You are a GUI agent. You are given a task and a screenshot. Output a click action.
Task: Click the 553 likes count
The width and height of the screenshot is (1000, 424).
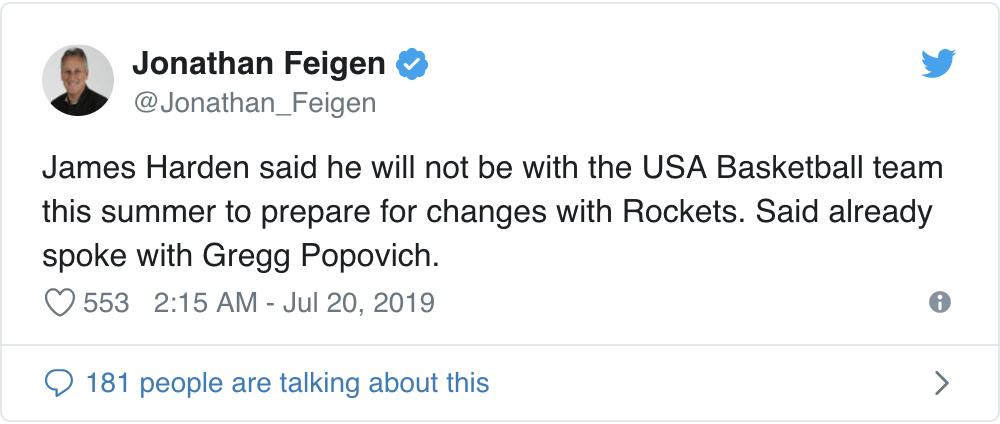pyautogui.click(x=106, y=303)
